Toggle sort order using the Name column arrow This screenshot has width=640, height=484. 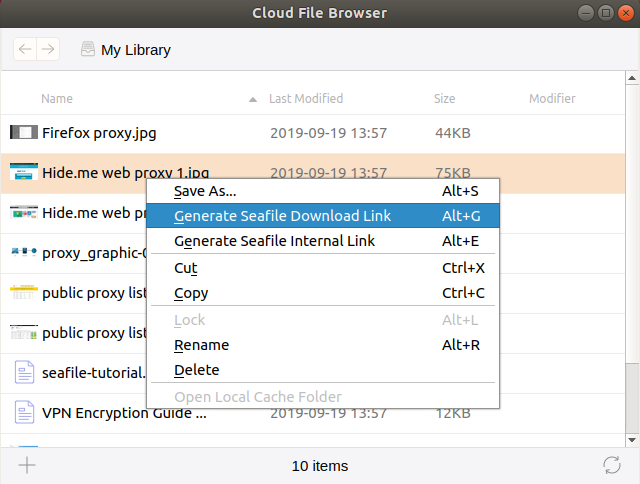253,99
